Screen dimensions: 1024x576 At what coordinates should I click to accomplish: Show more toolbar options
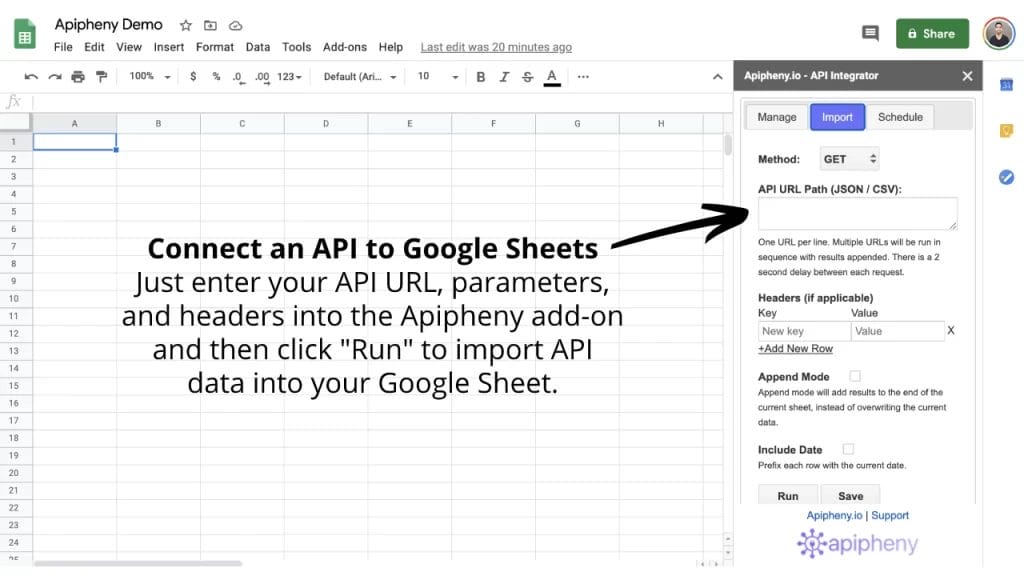coord(583,76)
